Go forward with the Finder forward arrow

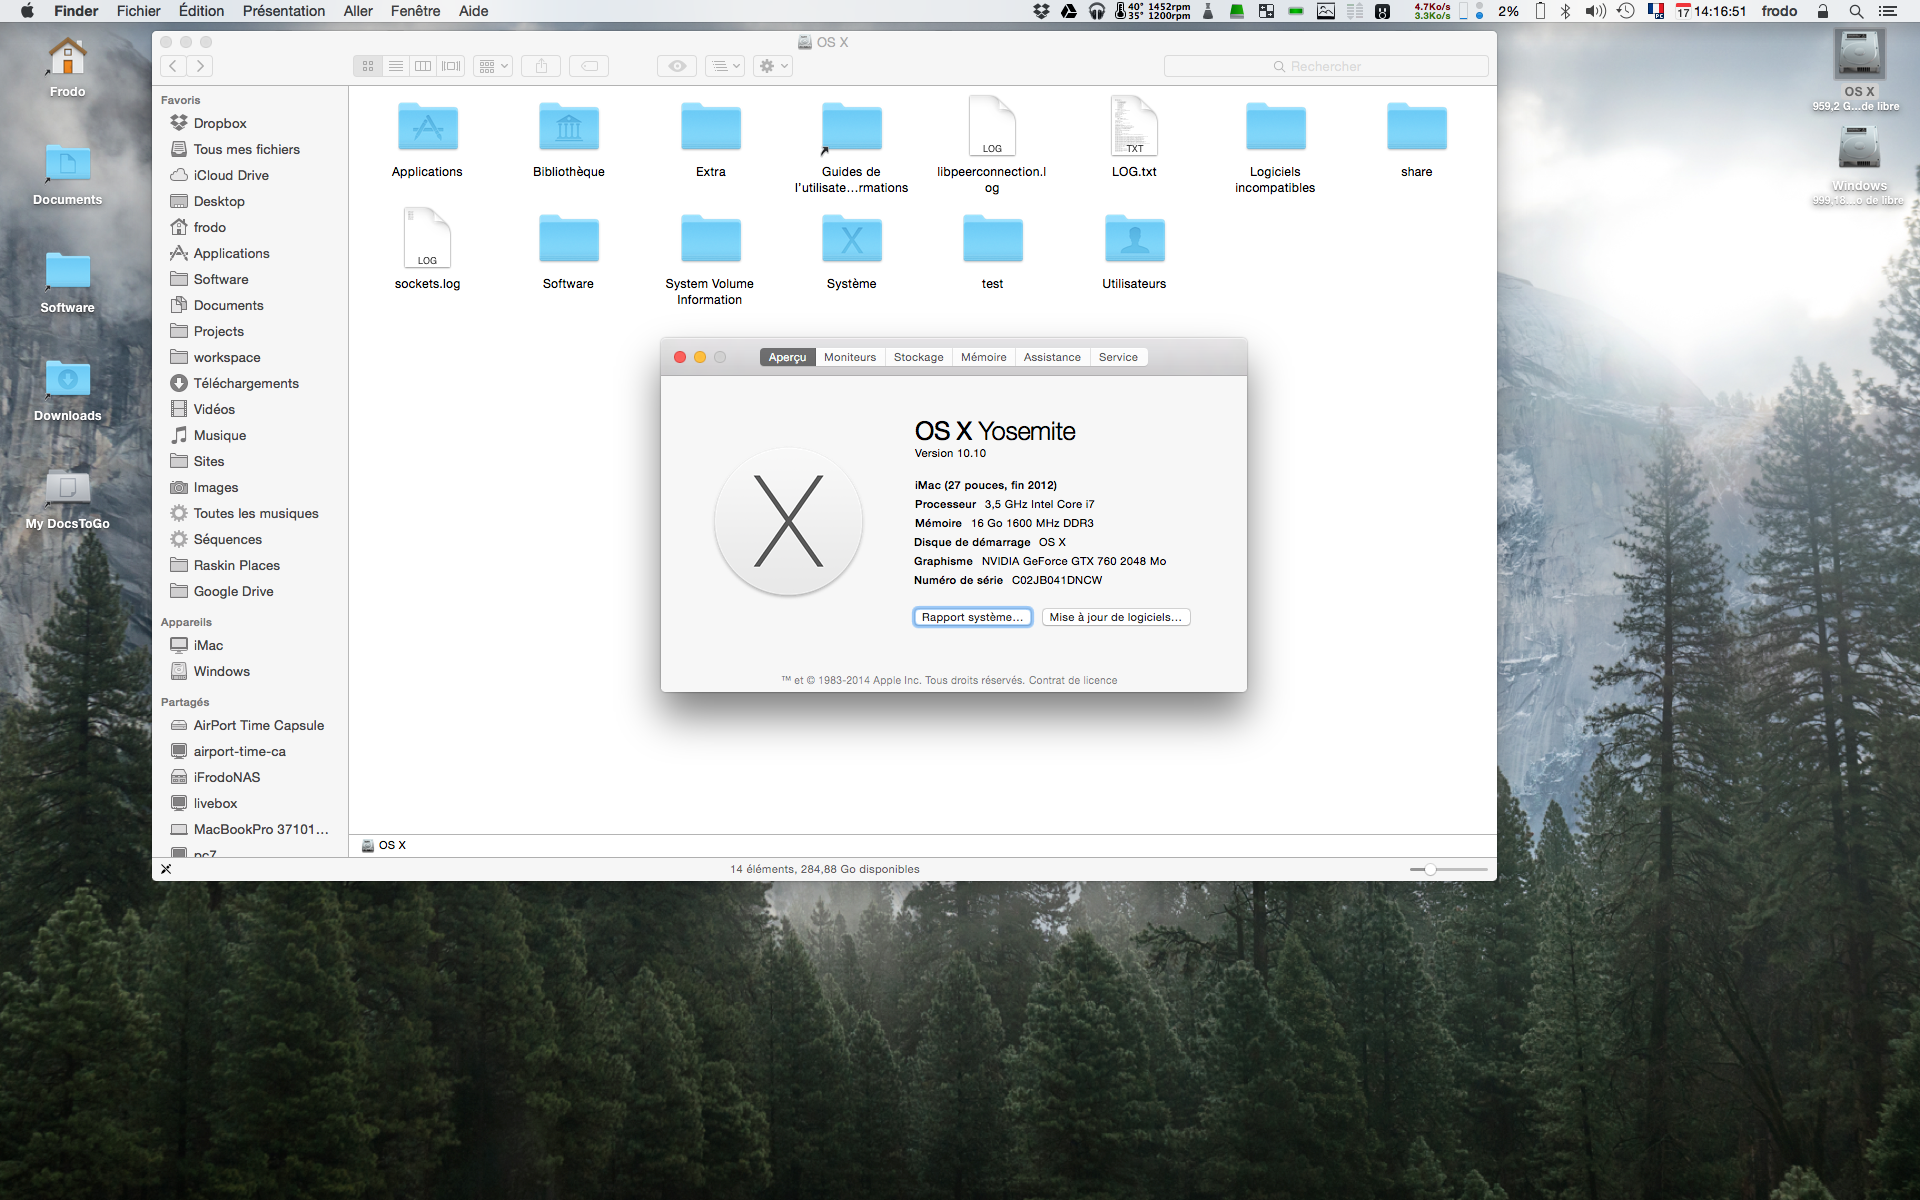pos(200,66)
